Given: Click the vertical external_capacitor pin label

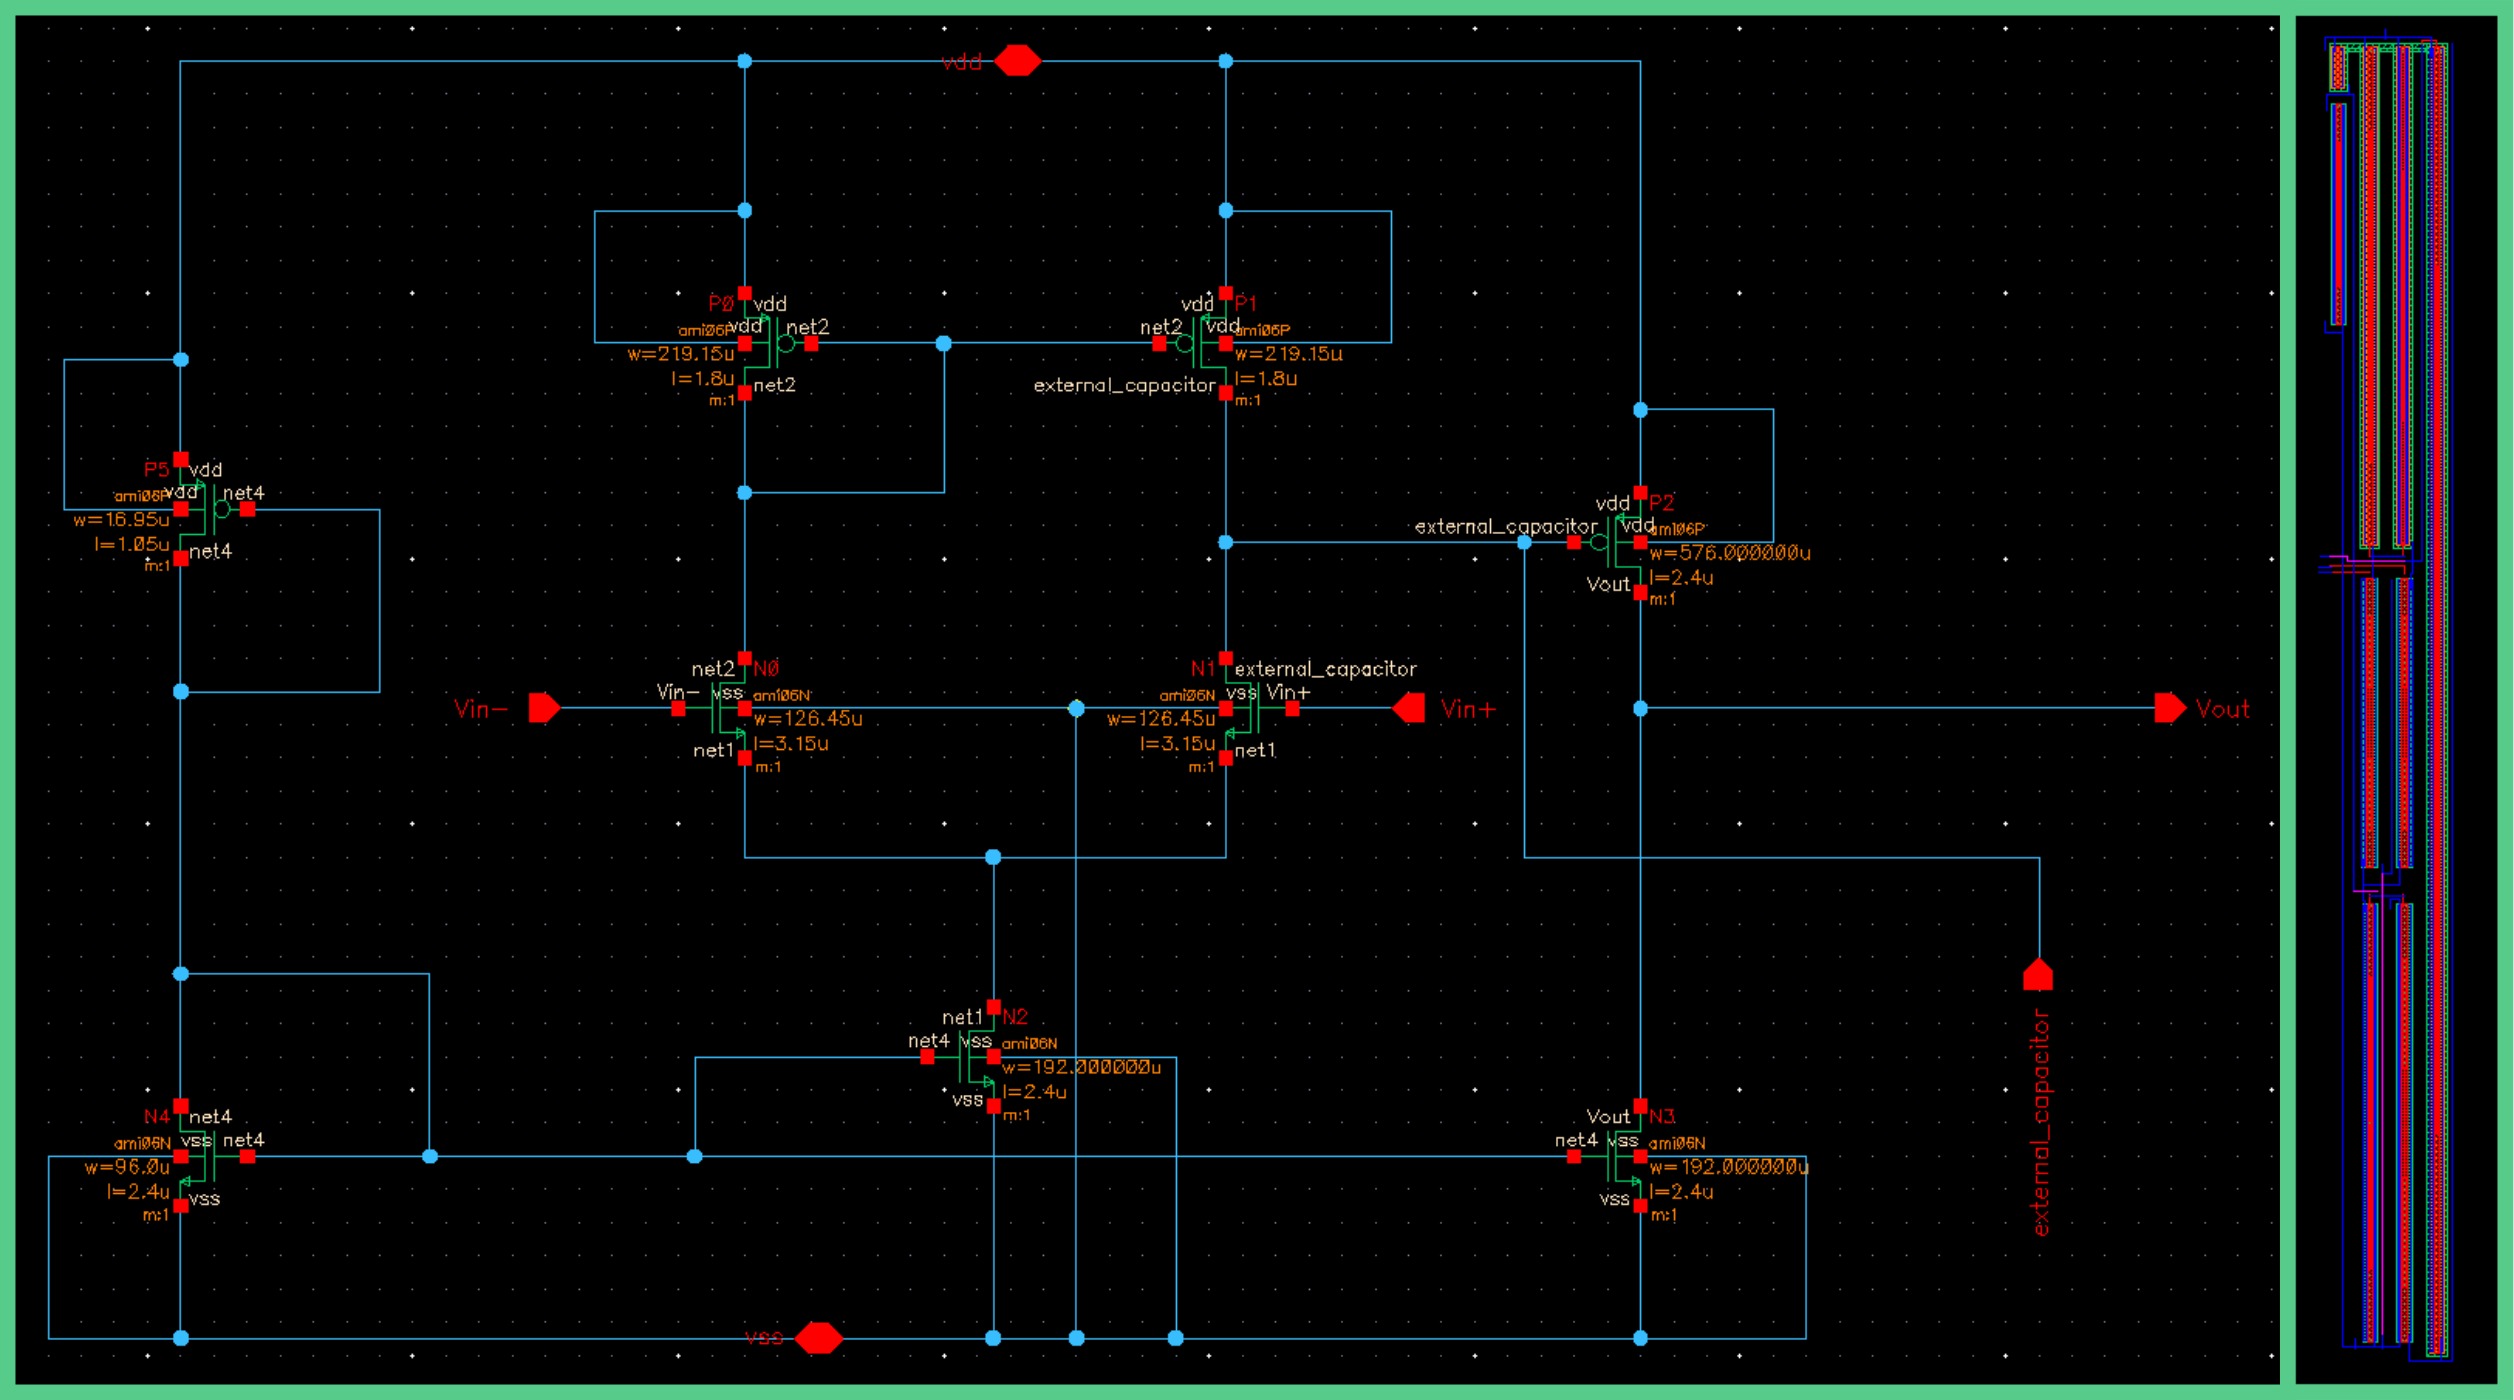Looking at the screenshot, I should 2041,1123.
